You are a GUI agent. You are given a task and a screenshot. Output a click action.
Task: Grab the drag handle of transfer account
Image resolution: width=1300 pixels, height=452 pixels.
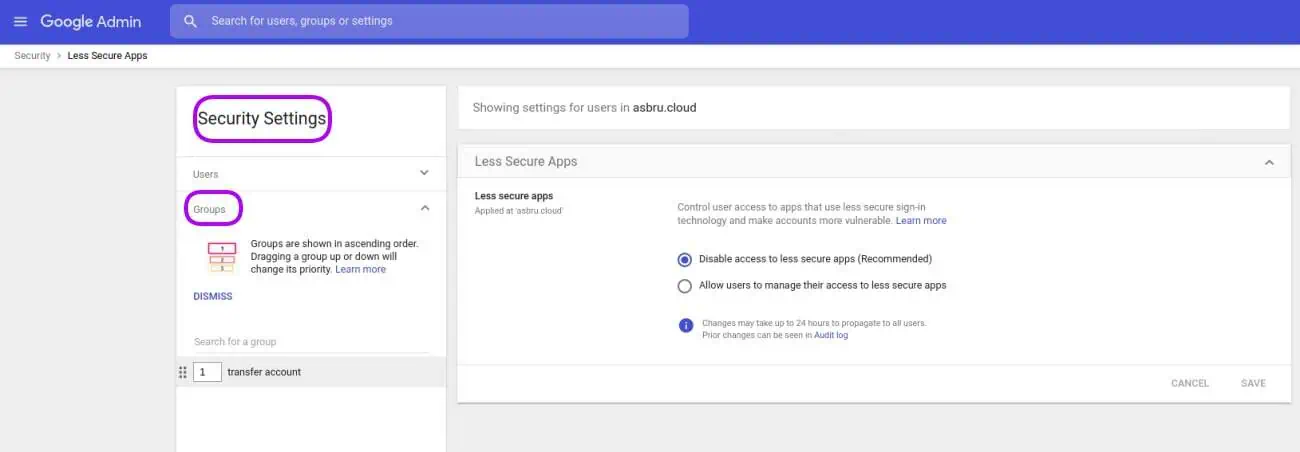pos(183,372)
